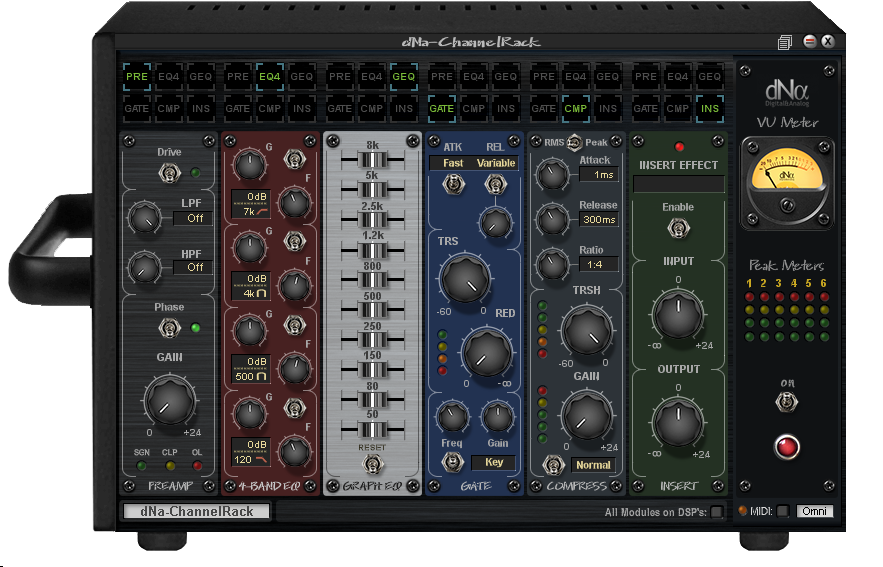Toggle the 500 band switch in EQ
Viewport: 883px width, 567px height.
pos(294,325)
